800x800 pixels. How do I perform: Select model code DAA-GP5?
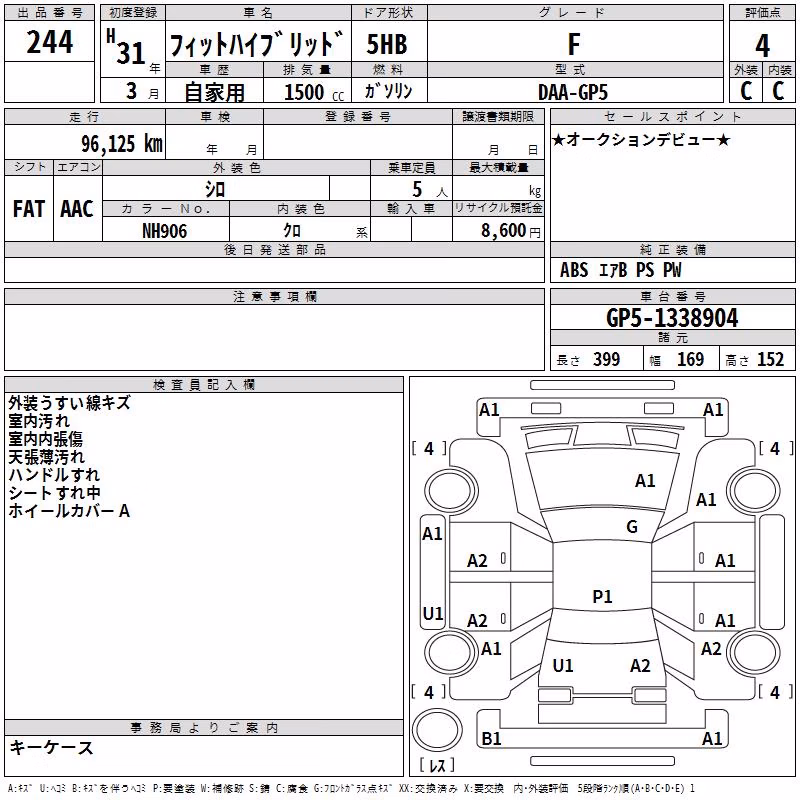click(573, 92)
